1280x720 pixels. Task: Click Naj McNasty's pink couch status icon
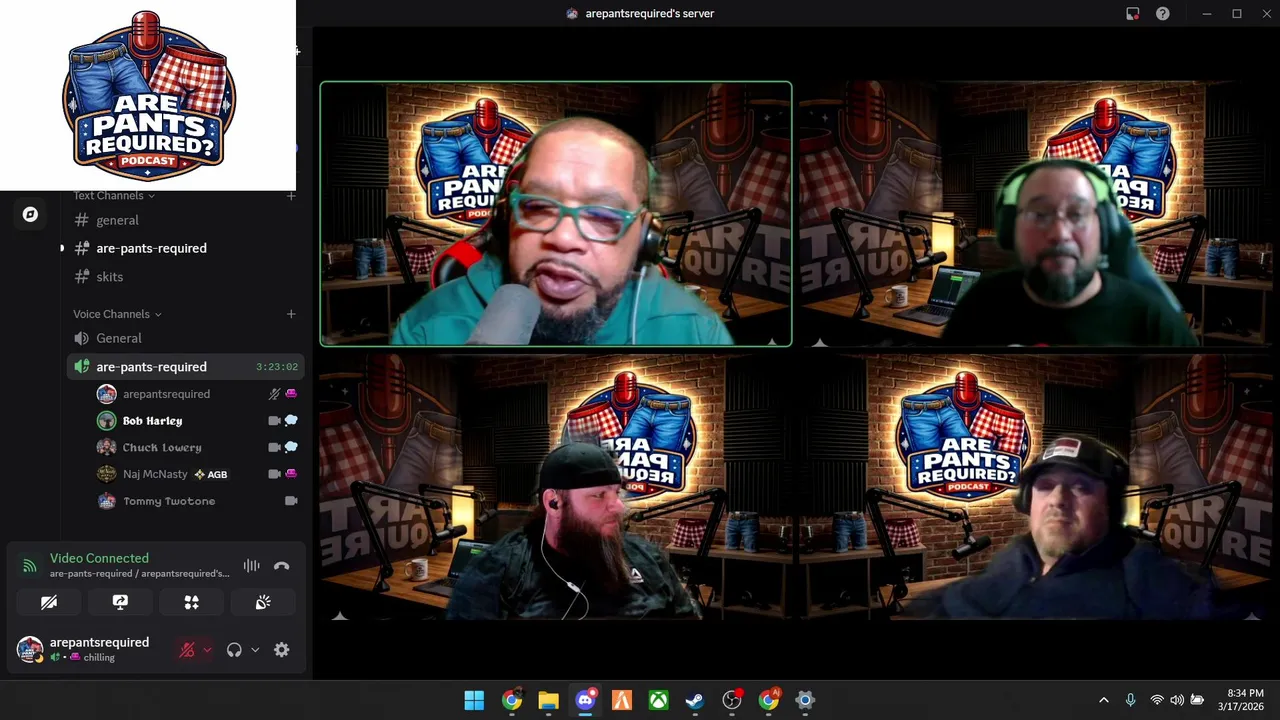pyautogui.click(x=291, y=474)
